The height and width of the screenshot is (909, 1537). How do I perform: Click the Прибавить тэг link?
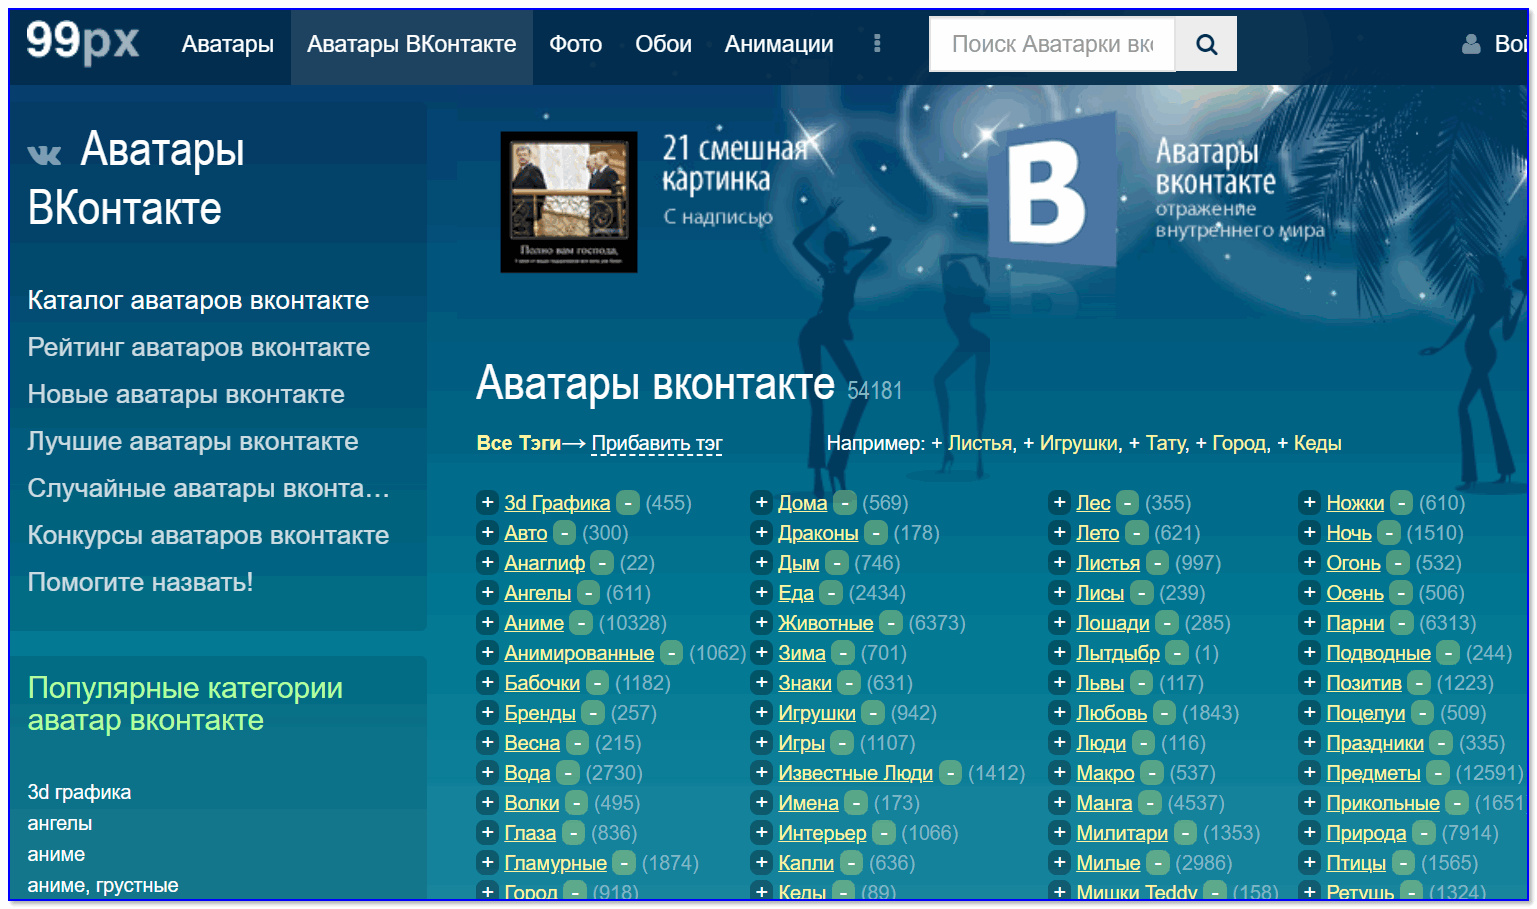pyautogui.click(x=657, y=443)
